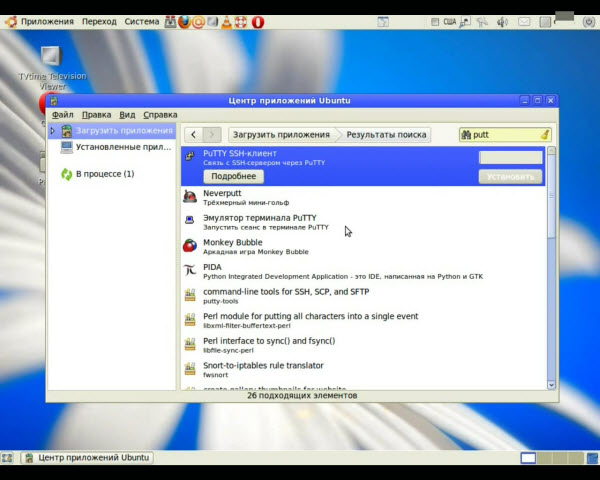
Task: Select 'Perl interface to sync() and fsync()' row
Action: tap(363, 345)
